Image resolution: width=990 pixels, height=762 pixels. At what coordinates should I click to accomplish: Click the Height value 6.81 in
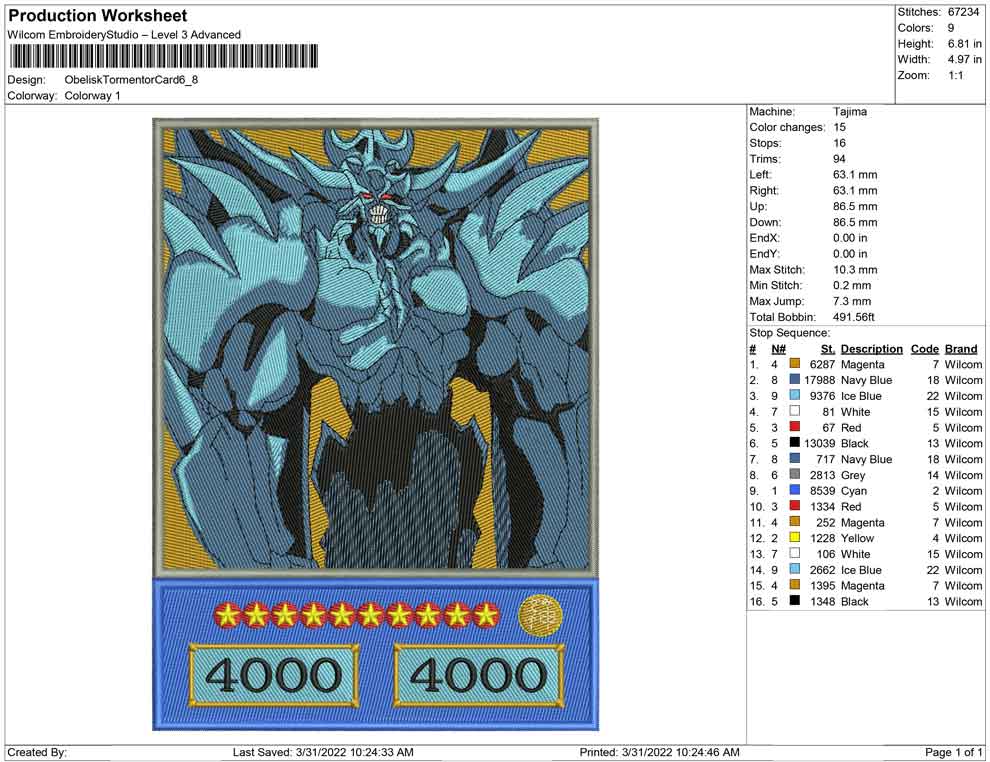964,44
